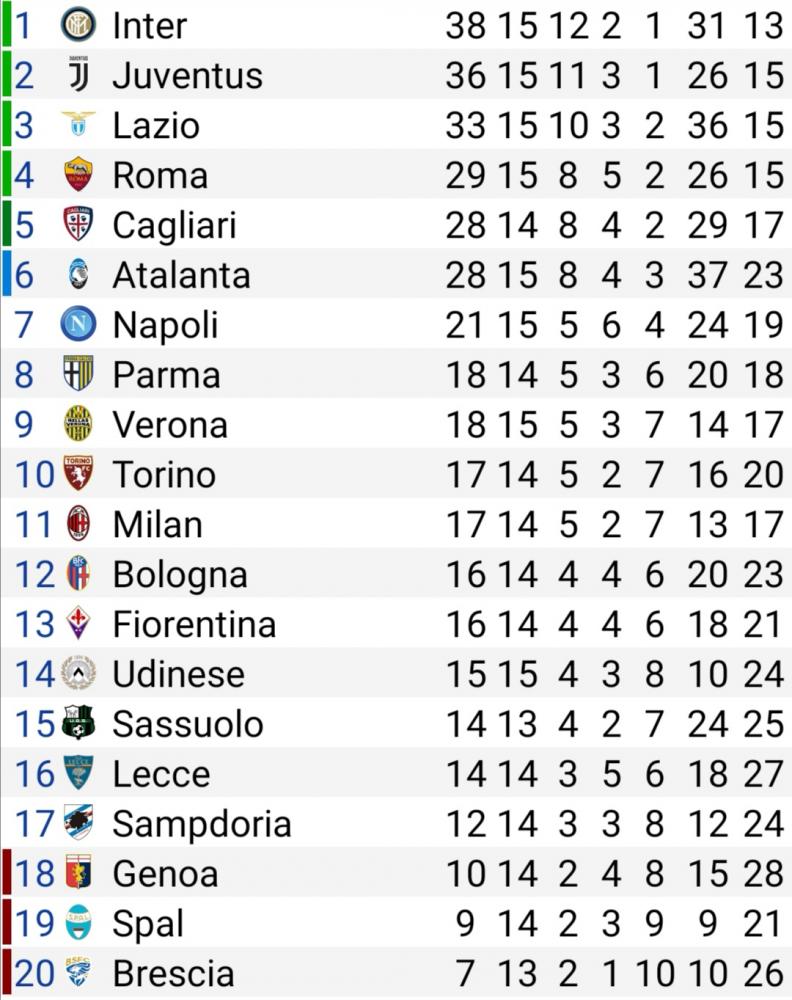Screen dimensions: 792x1000
Task: Select the Lazio eagle crest
Action: pyautogui.click(x=78, y=124)
